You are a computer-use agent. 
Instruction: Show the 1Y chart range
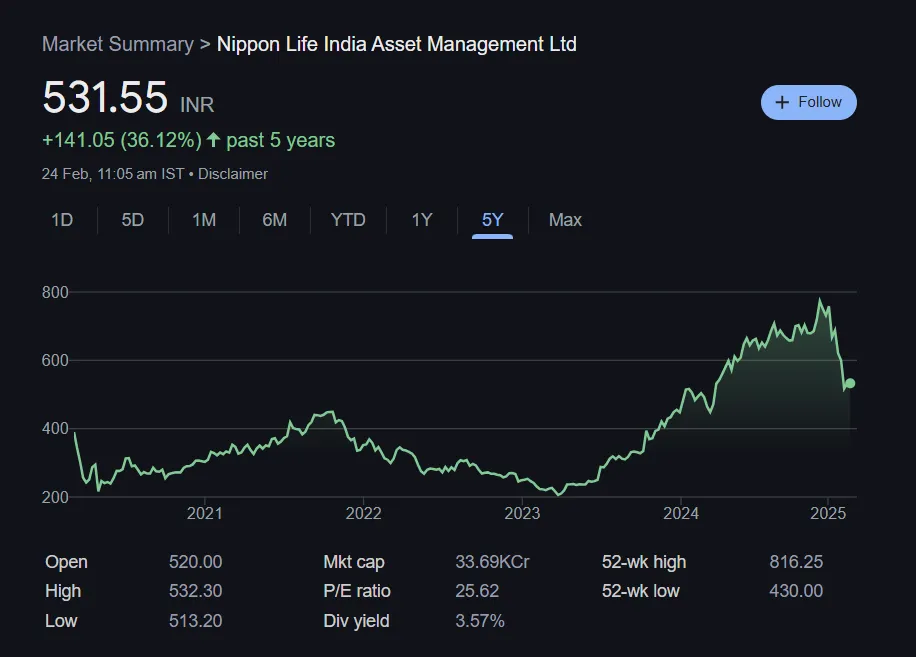pyautogui.click(x=422, y=220)
